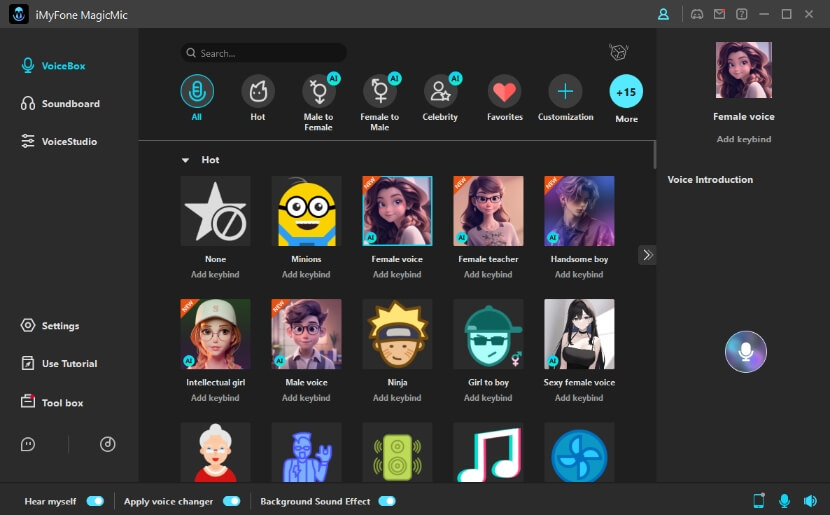The width and height of the screenshot is (830, 515).
Task: Toggle the Background Sound Effect switch
Action: (387, 501)
